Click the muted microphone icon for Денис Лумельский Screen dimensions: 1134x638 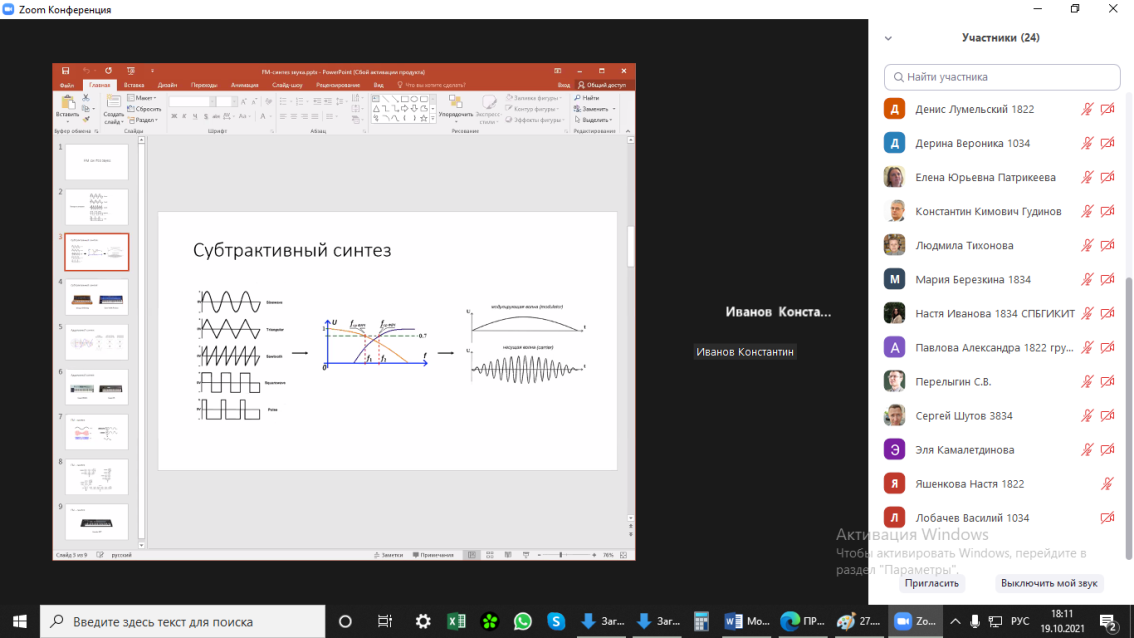click(x=1087, y=109)
